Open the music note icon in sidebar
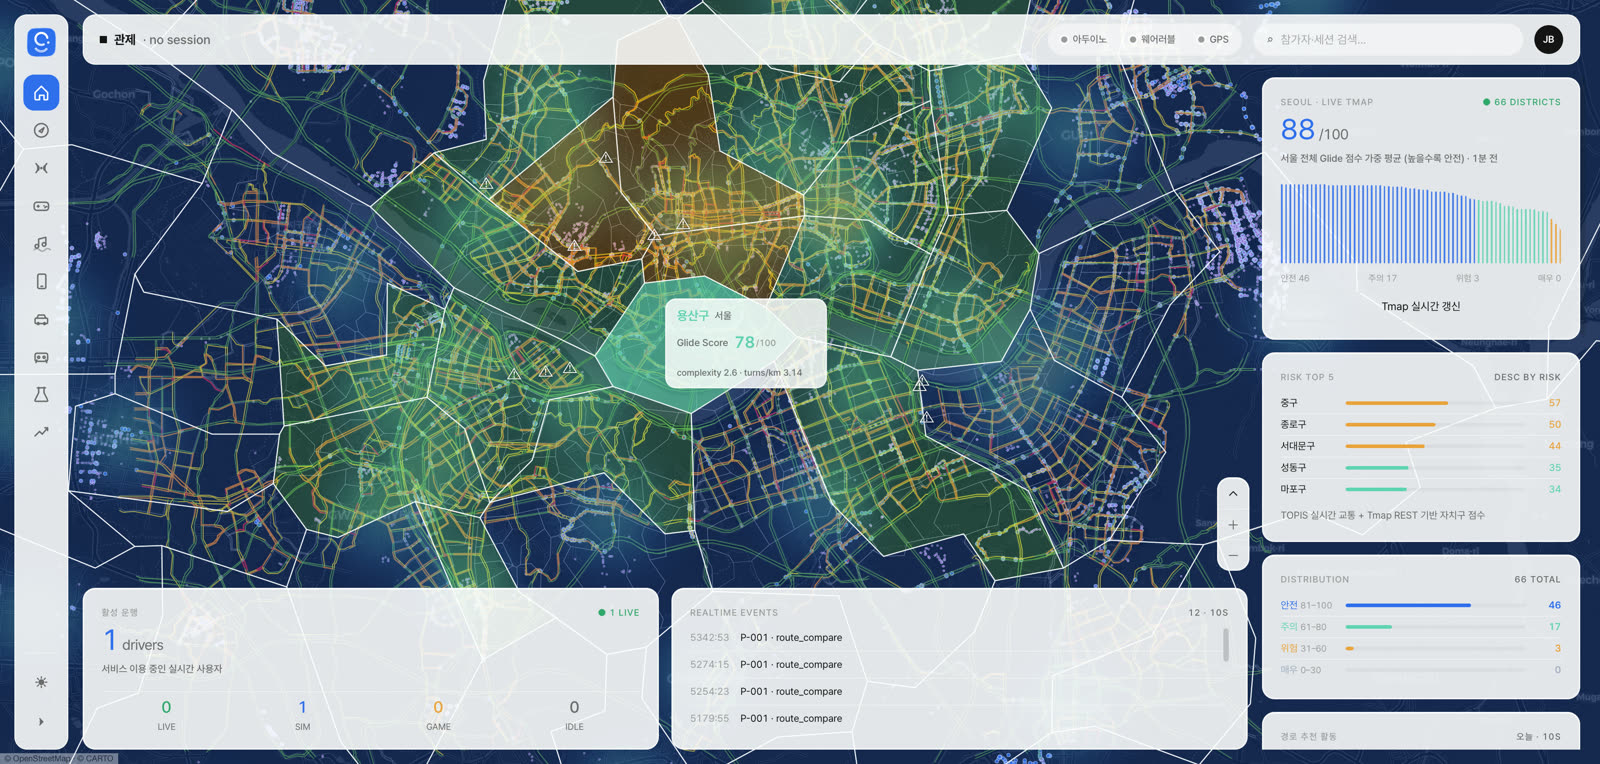 pyautogui.click(x=41, y=244)
